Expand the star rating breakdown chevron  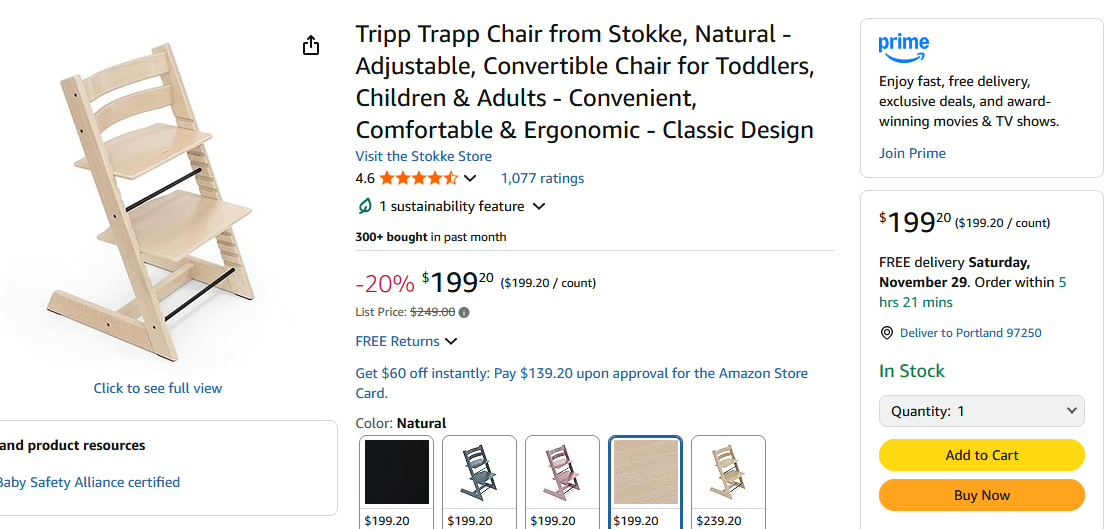coord(470,179)
